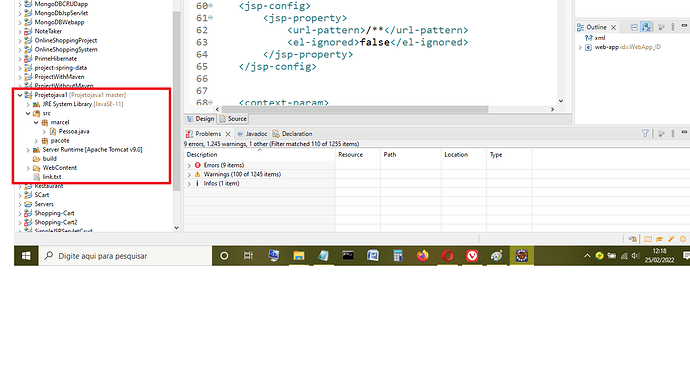Collapse the src folder
690x387 pixels.
pos(28,114)
